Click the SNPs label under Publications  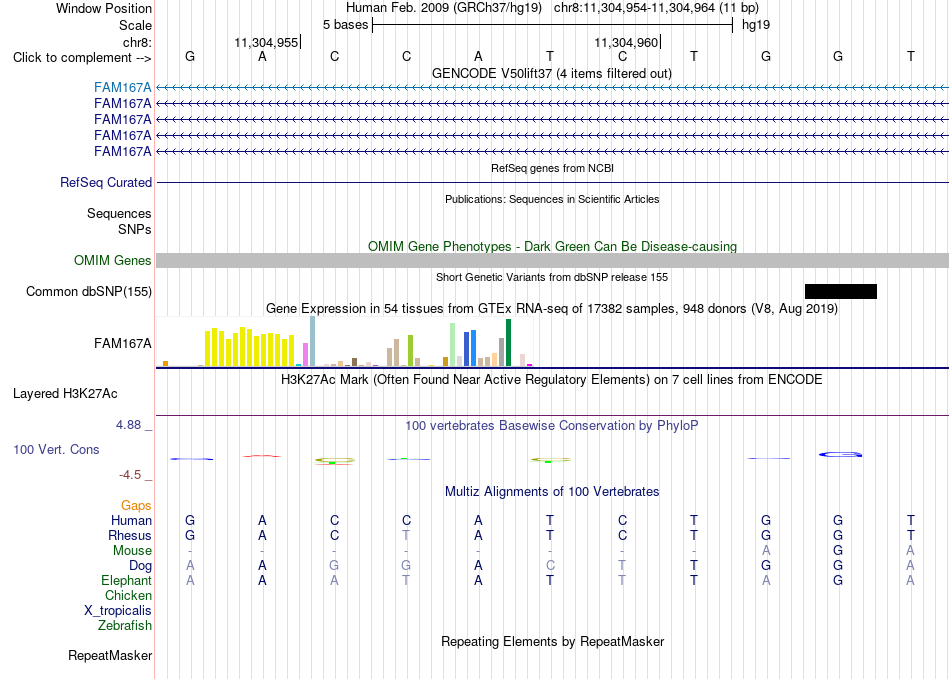[135, 230]
